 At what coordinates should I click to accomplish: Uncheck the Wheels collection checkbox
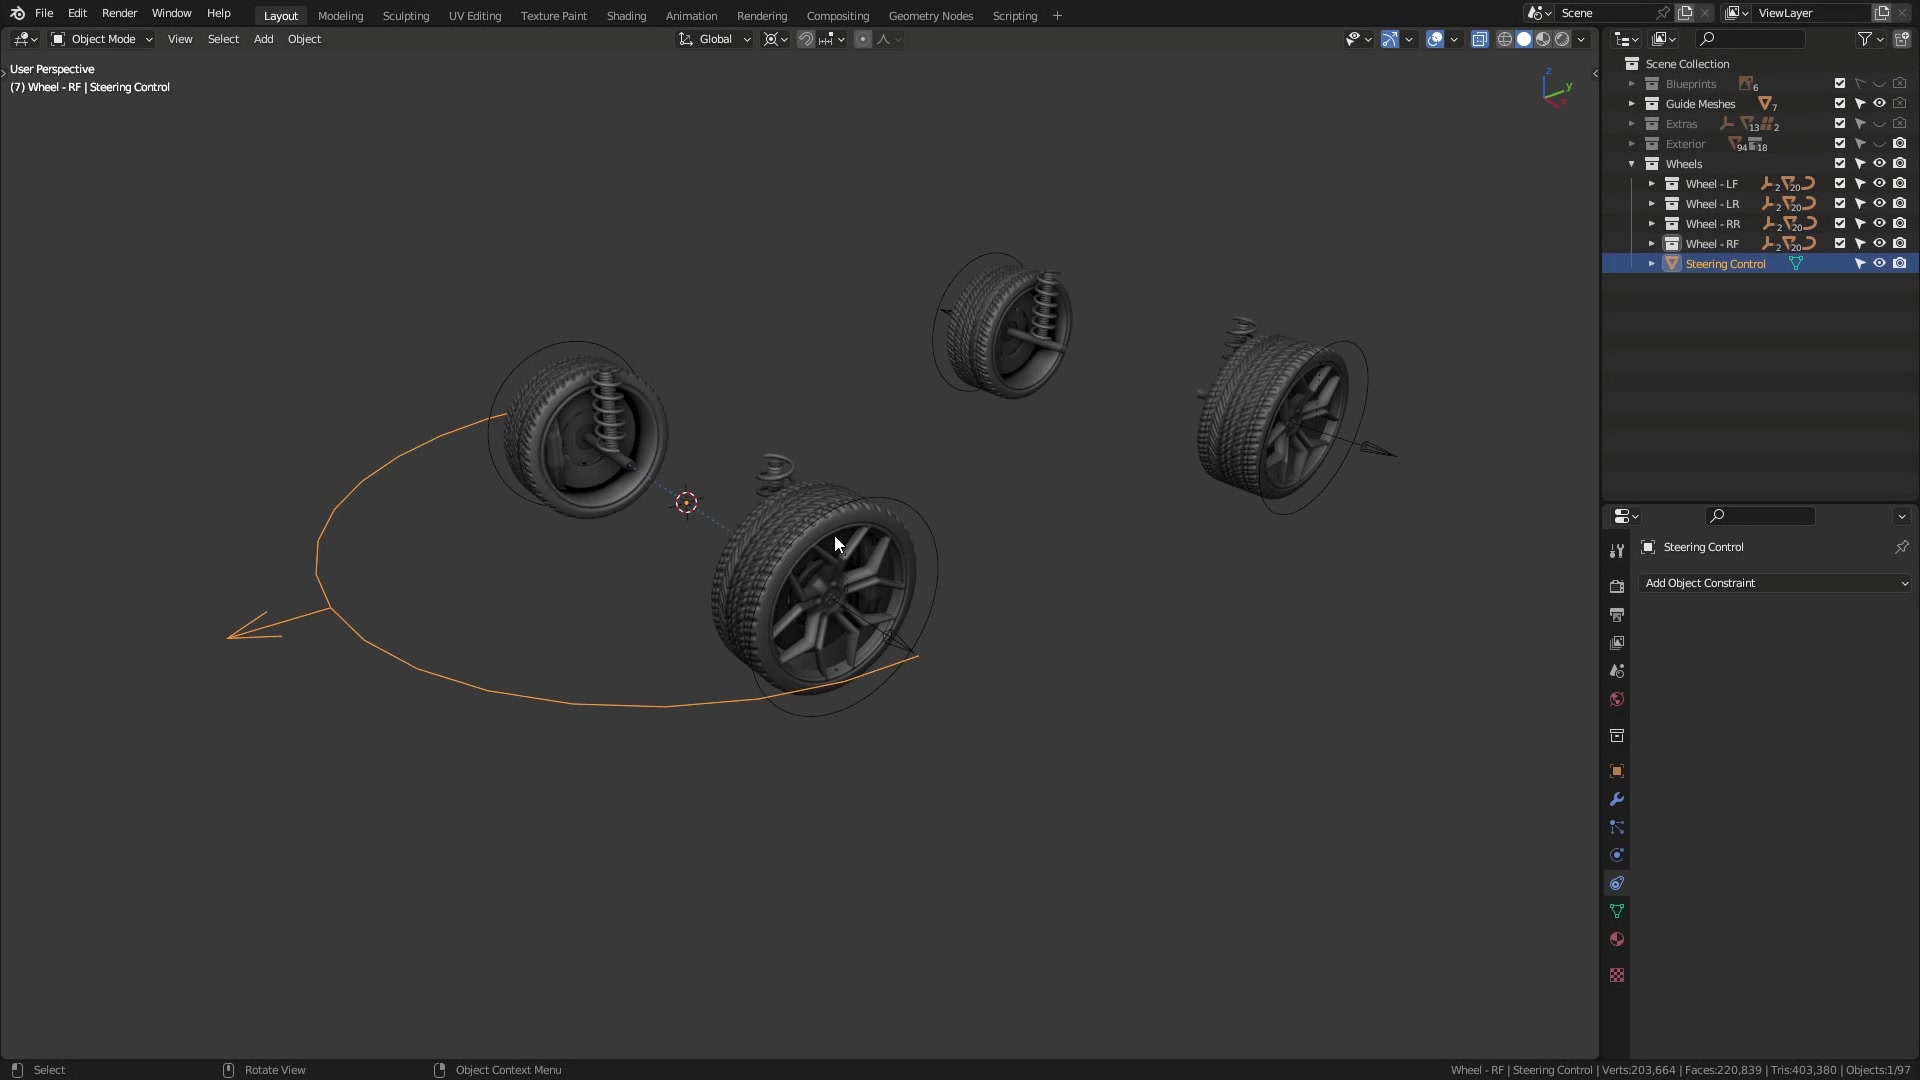tap(1840, 164)
